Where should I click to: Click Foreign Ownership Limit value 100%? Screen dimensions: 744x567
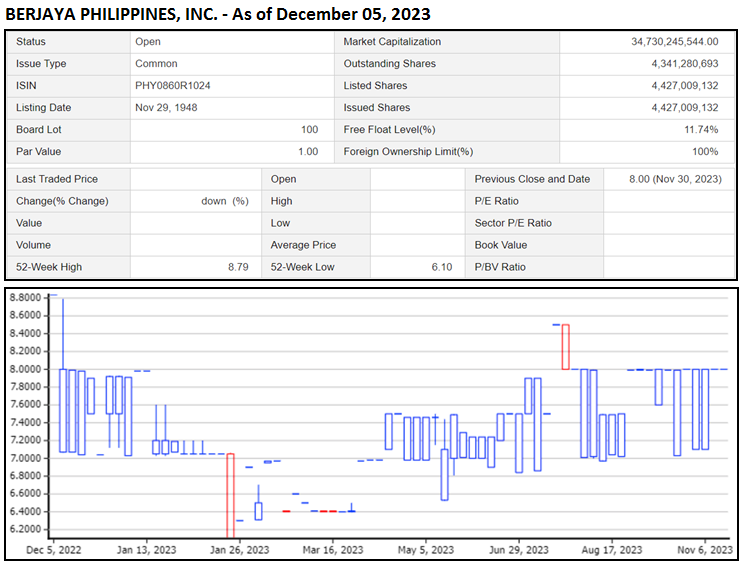705,151
